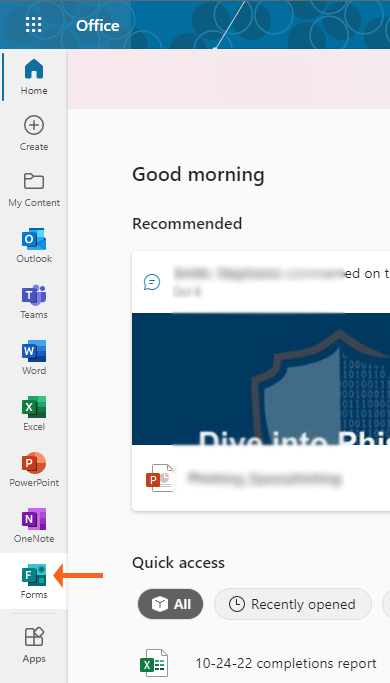Click the Good morning greeting text
This screenshot has width=390, height=683.
(198, 175)
